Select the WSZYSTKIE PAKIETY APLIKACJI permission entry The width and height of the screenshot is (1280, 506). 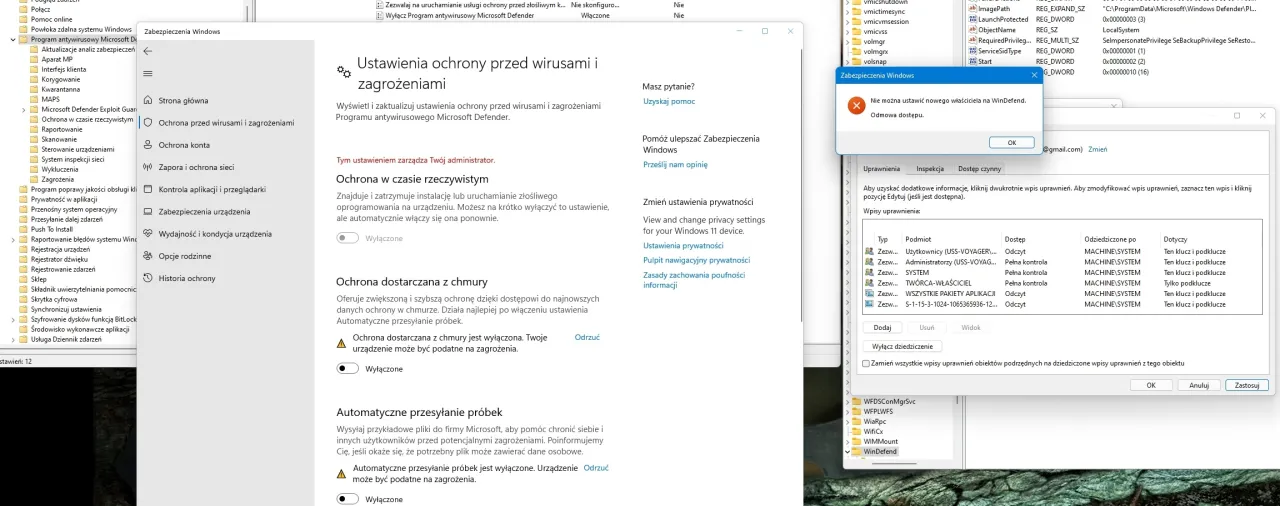point(1062,294)
